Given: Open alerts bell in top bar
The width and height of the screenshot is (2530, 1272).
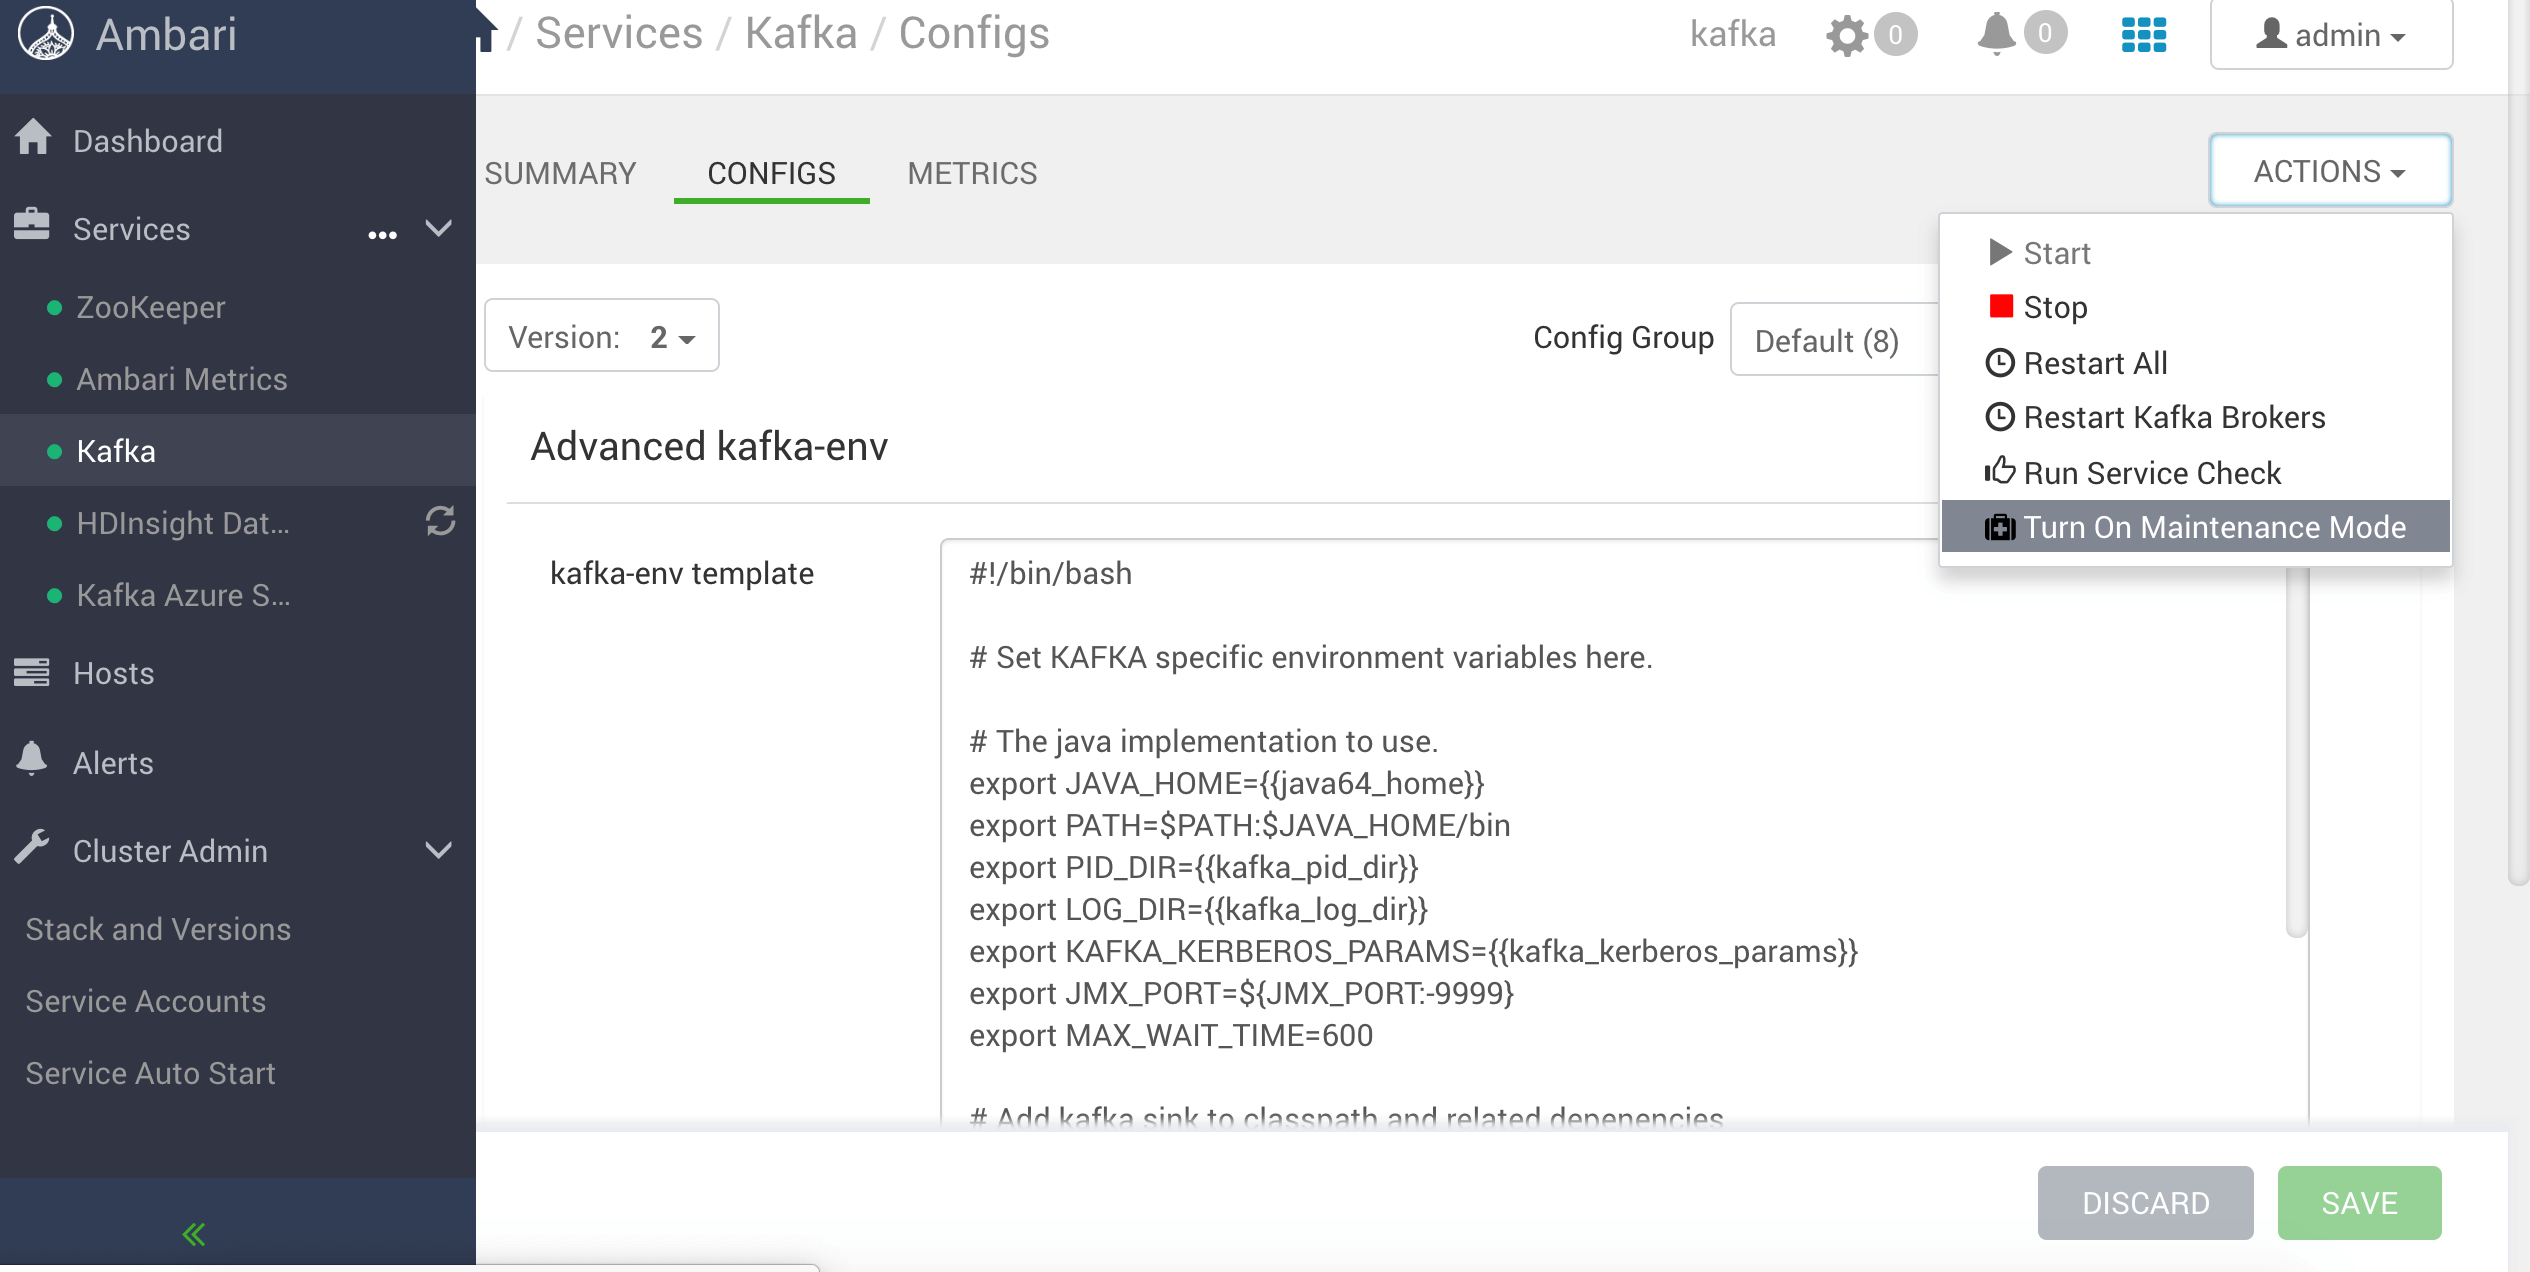Looking at the screenshot, I should (1996, 34).
